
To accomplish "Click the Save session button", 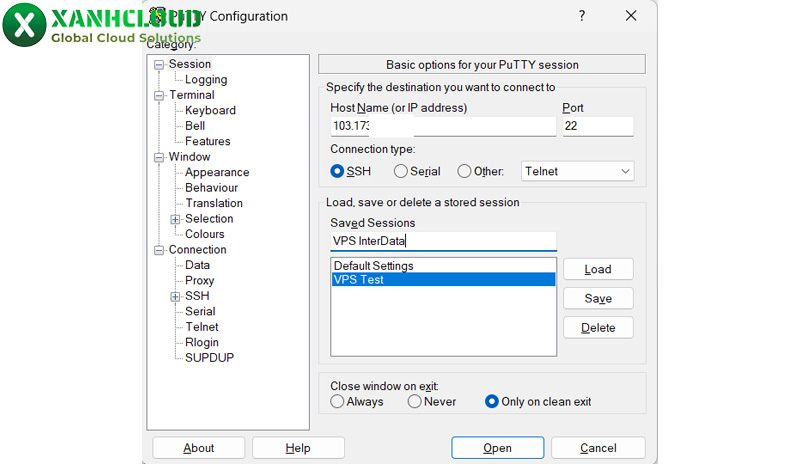I will (598, 298).
